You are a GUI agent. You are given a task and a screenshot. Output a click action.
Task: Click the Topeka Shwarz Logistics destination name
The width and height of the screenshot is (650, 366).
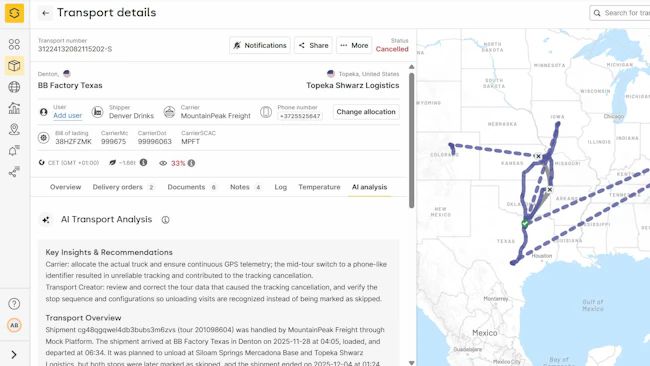click(x=353, y=85)
